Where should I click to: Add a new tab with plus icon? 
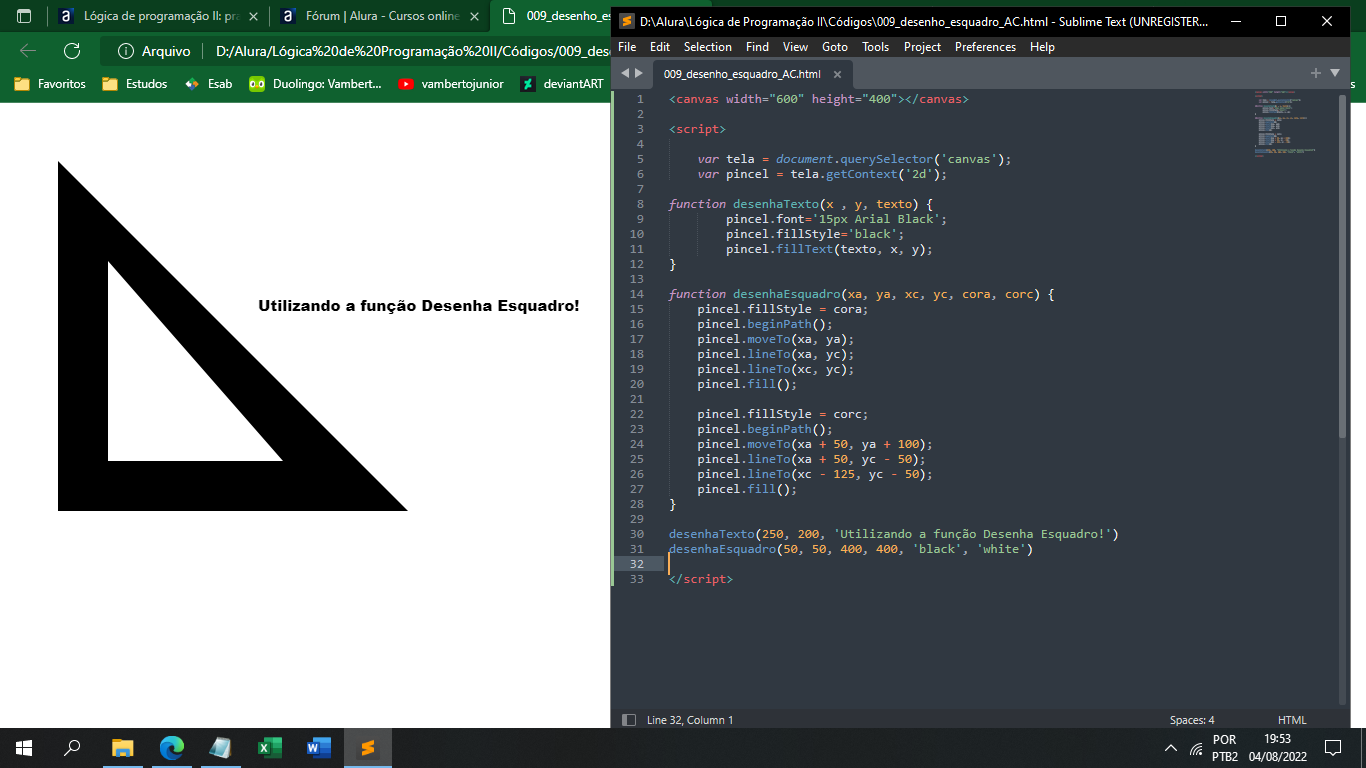point(1316,73)
